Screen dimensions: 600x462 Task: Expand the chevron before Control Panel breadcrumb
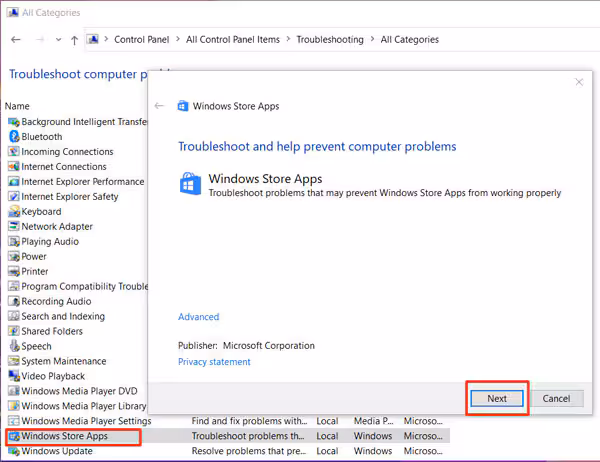click(106, 39)
